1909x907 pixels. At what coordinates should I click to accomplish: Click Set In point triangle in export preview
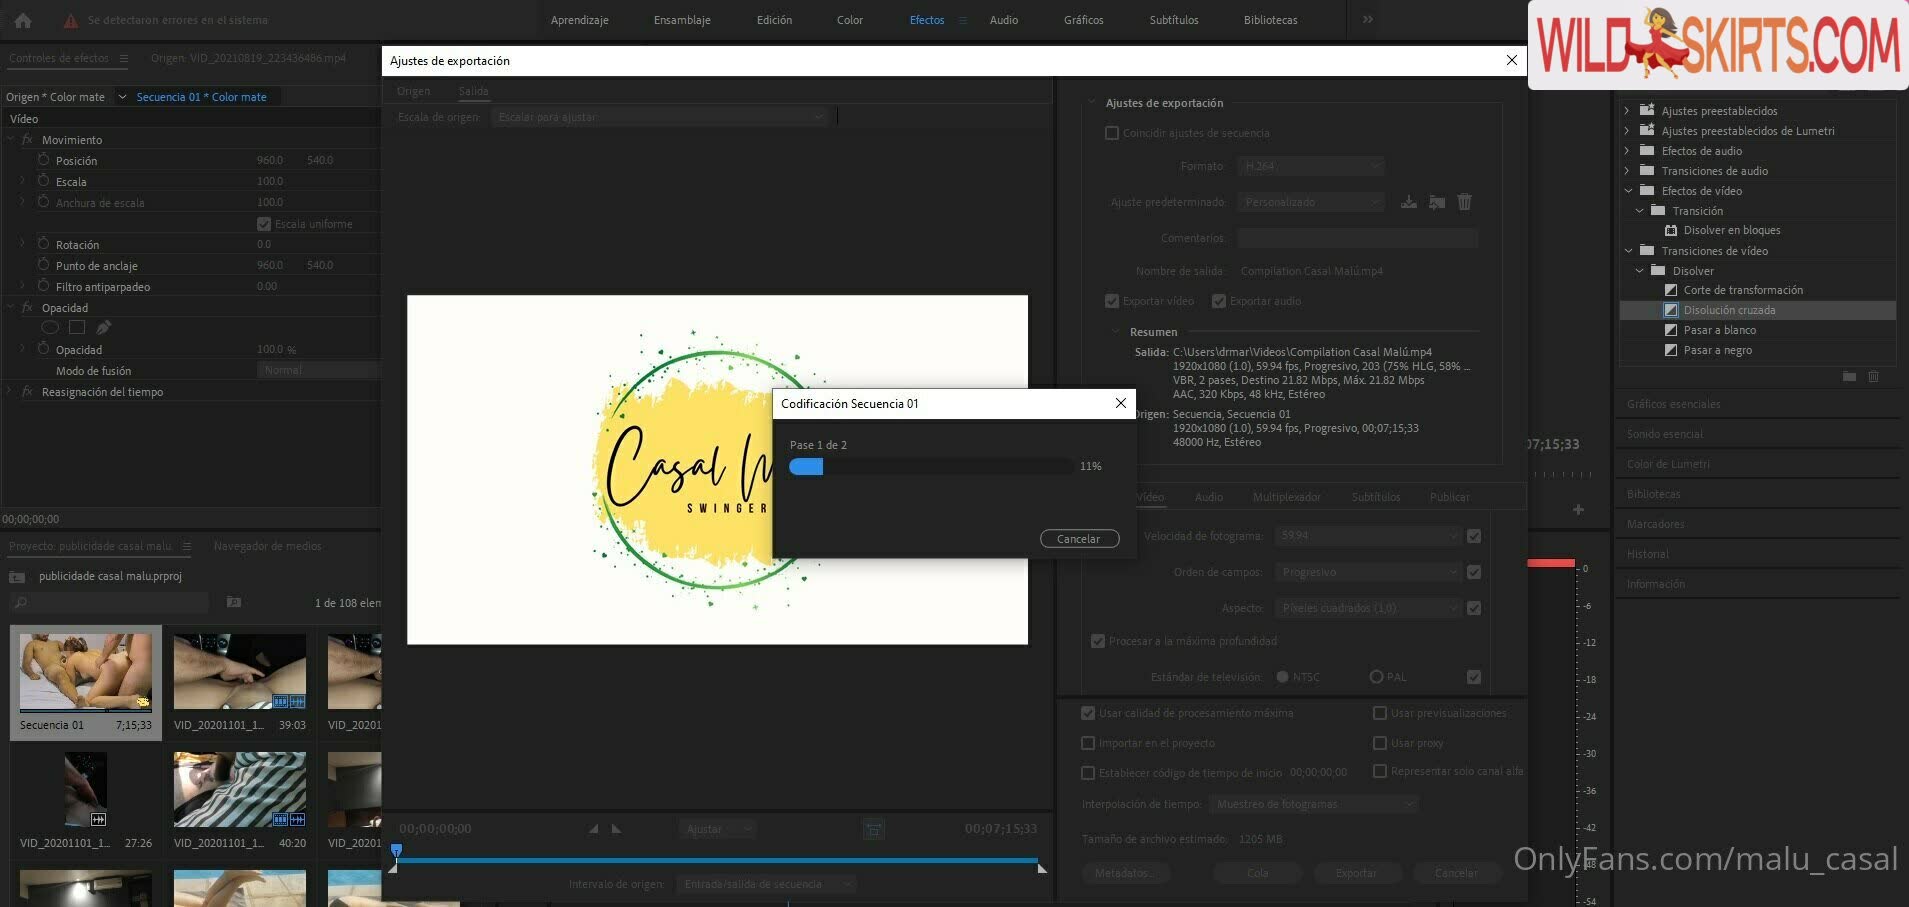593,828
